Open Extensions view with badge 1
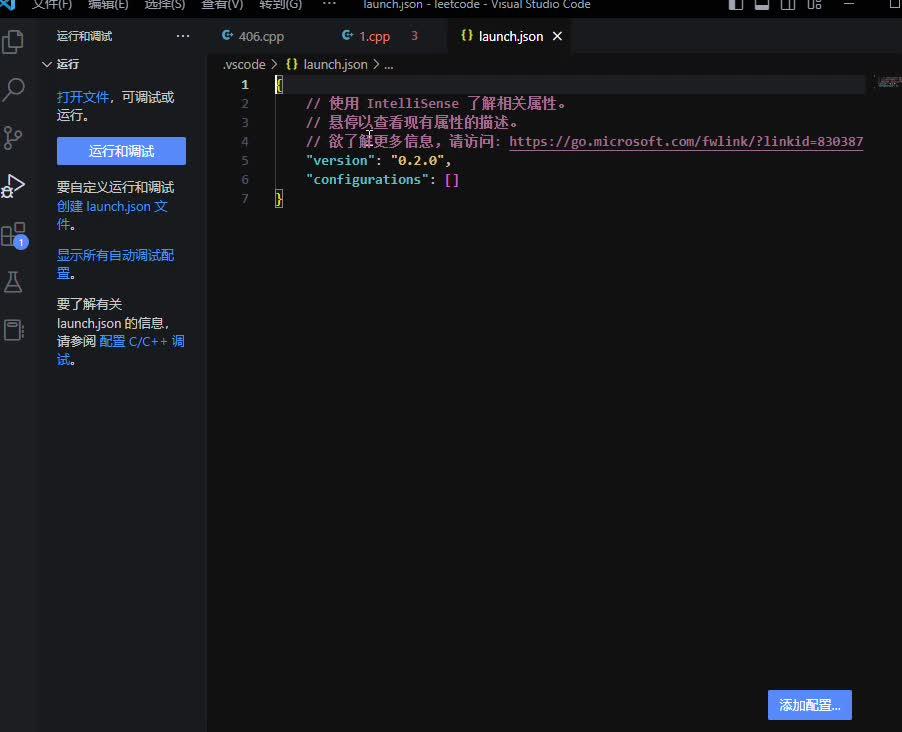This screenshot has width=902, height=732. click(x=14, y=235)
